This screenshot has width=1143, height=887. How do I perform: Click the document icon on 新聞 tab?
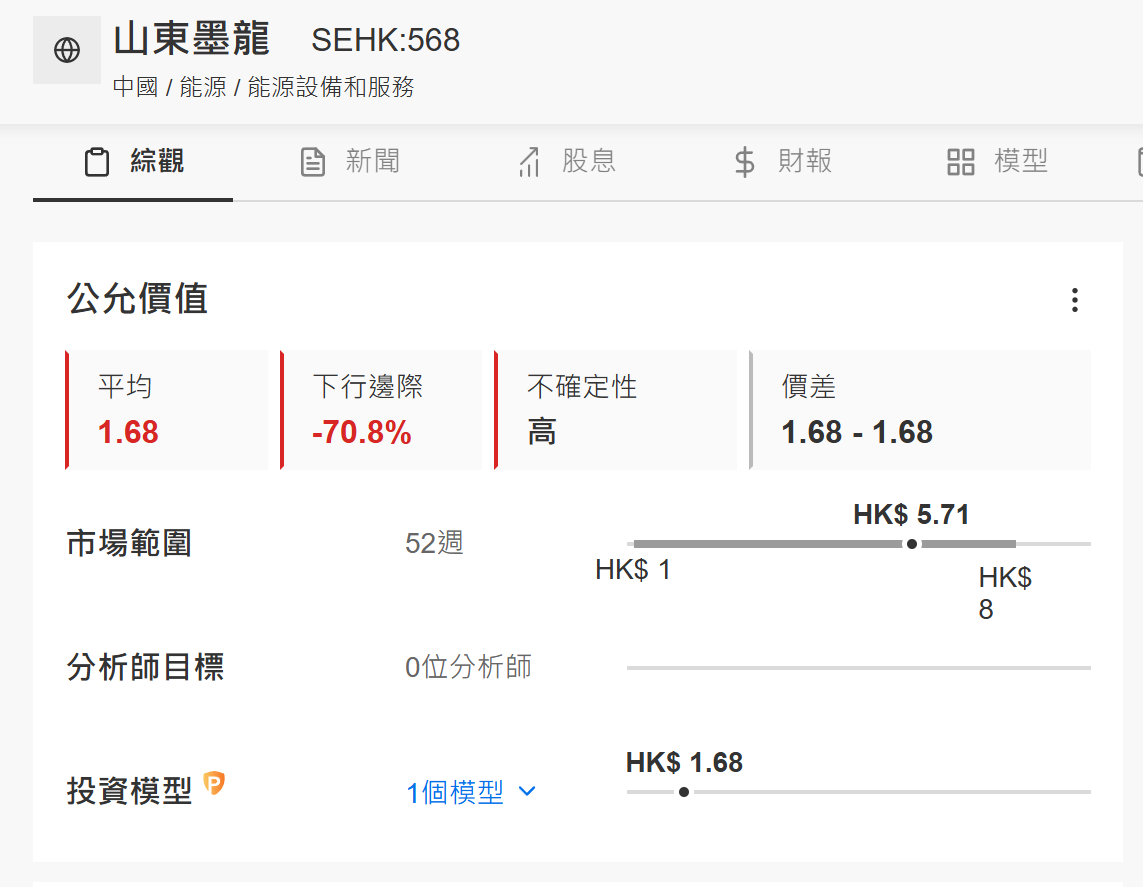point(313,162)
